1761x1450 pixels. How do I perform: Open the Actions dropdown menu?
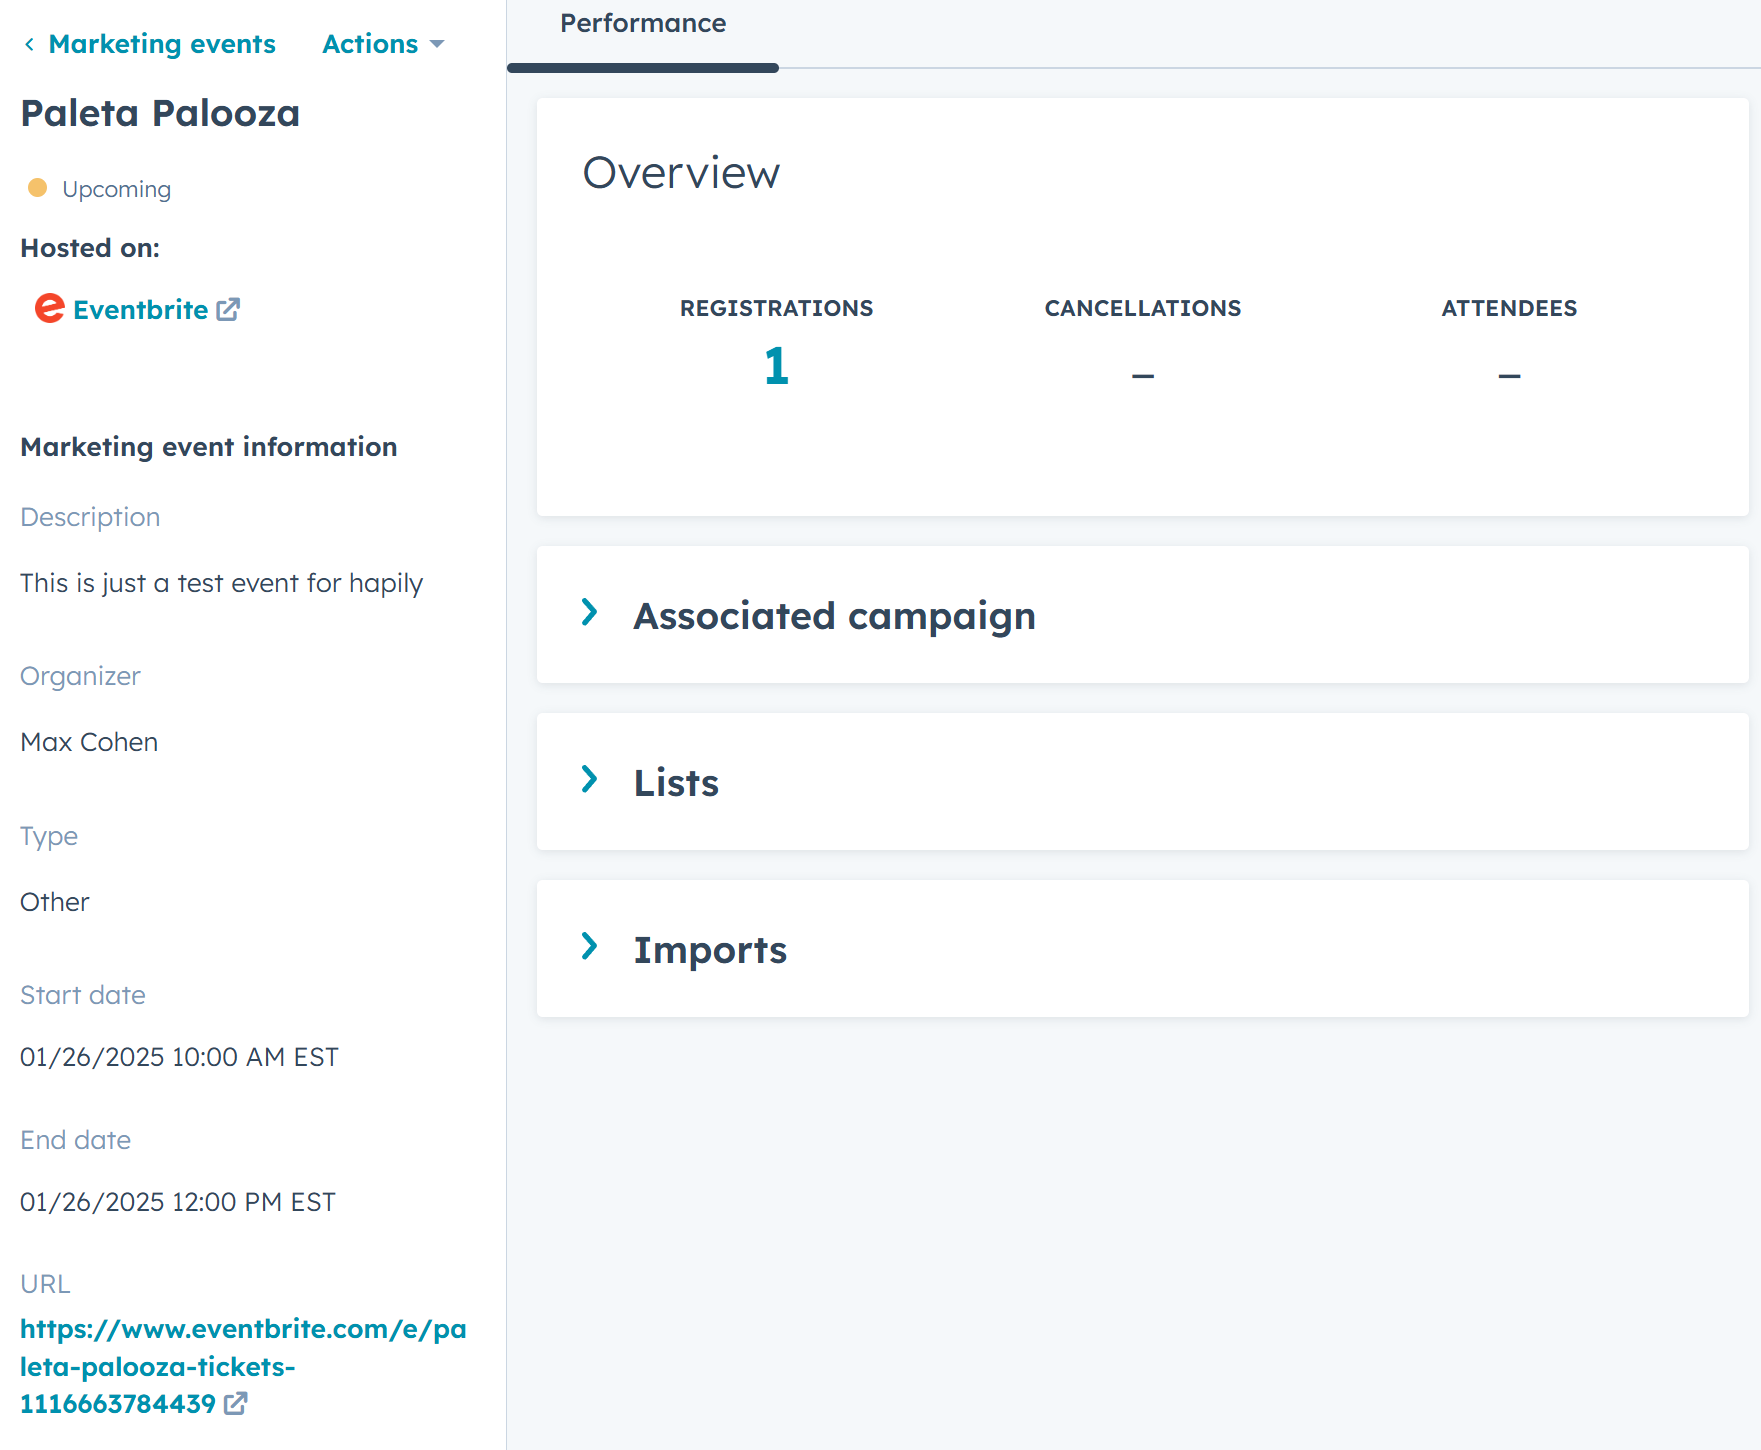click(382, 44)
